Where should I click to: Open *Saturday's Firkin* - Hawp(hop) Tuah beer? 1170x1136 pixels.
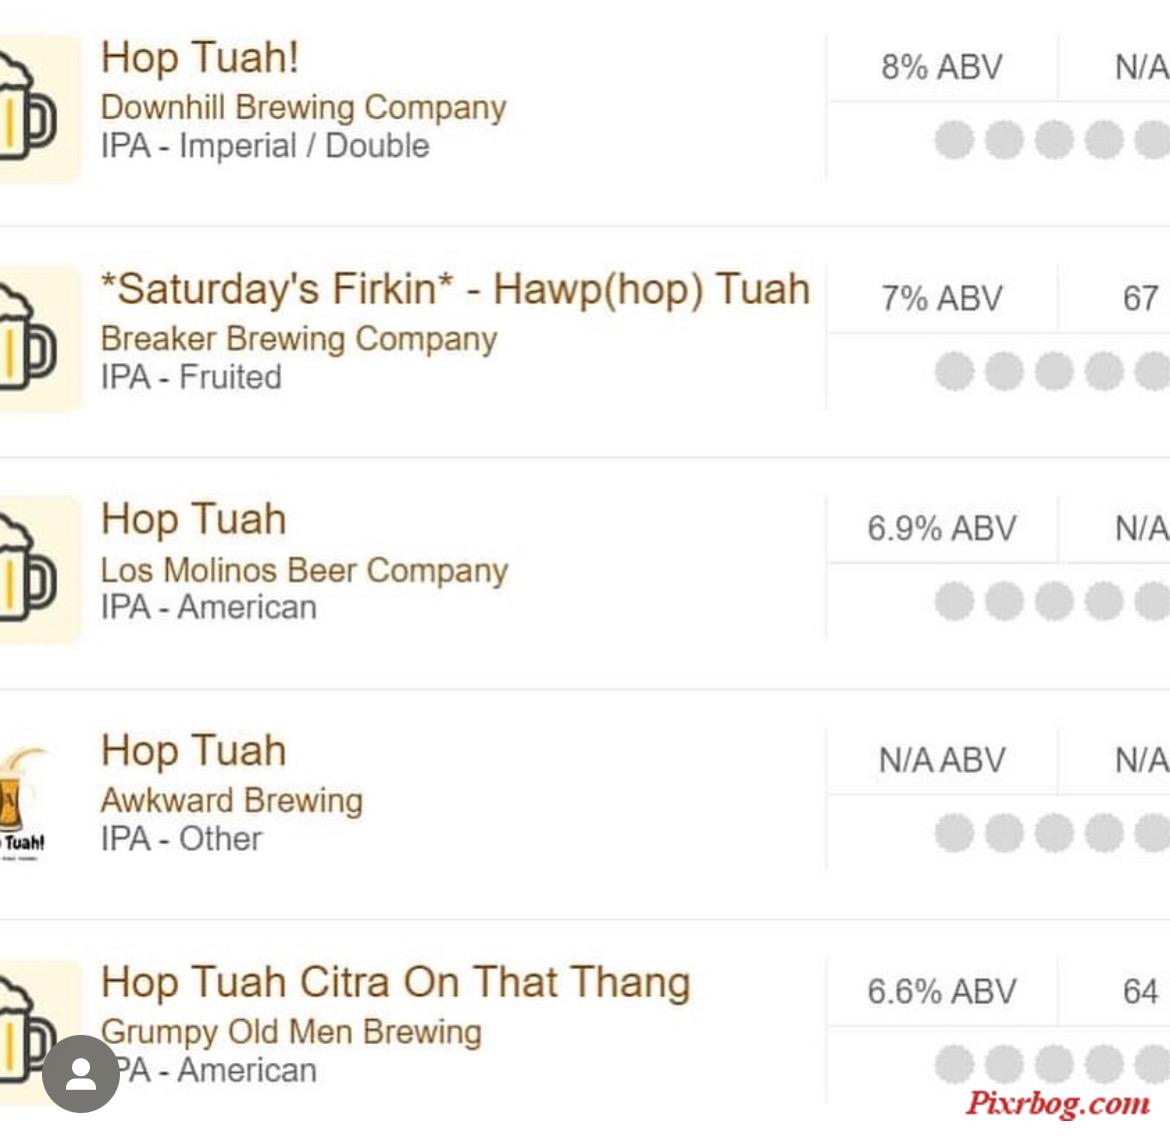pos(455,289)
